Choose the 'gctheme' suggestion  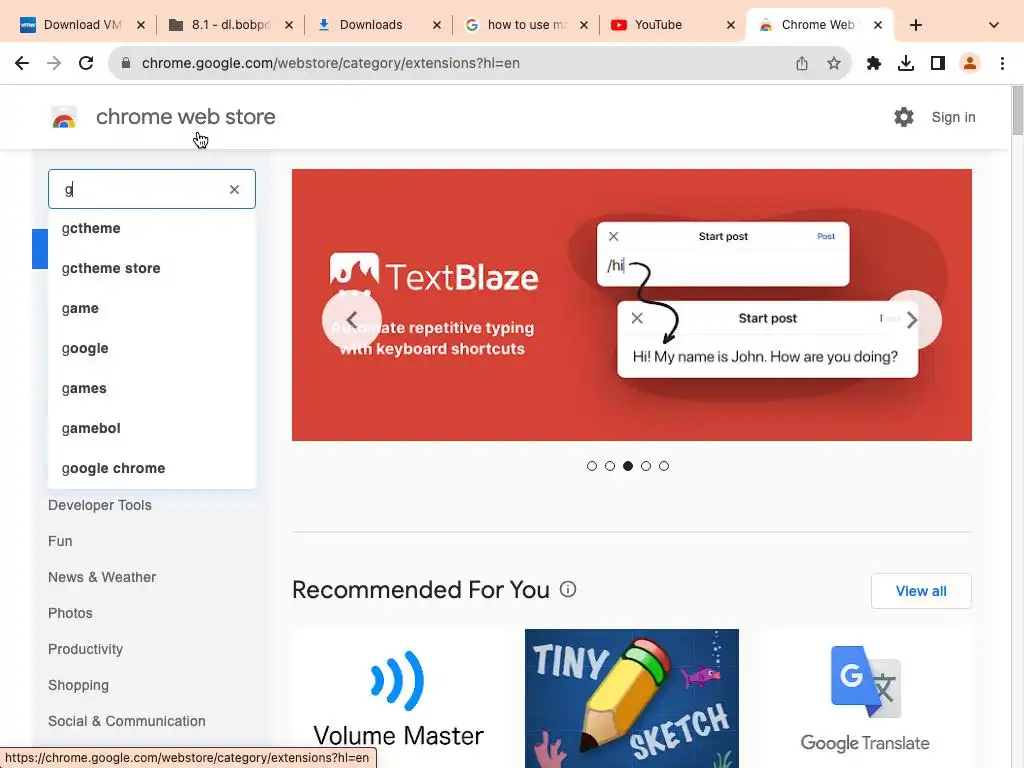click(x=152, y=229)
